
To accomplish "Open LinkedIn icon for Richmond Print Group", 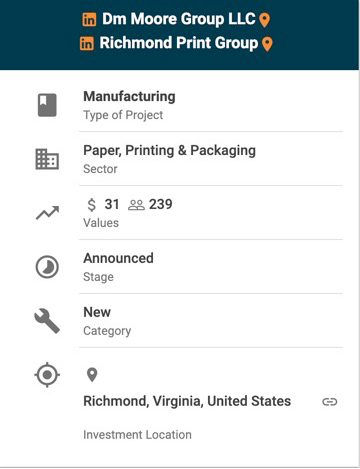I will click(x=87, y=44).
